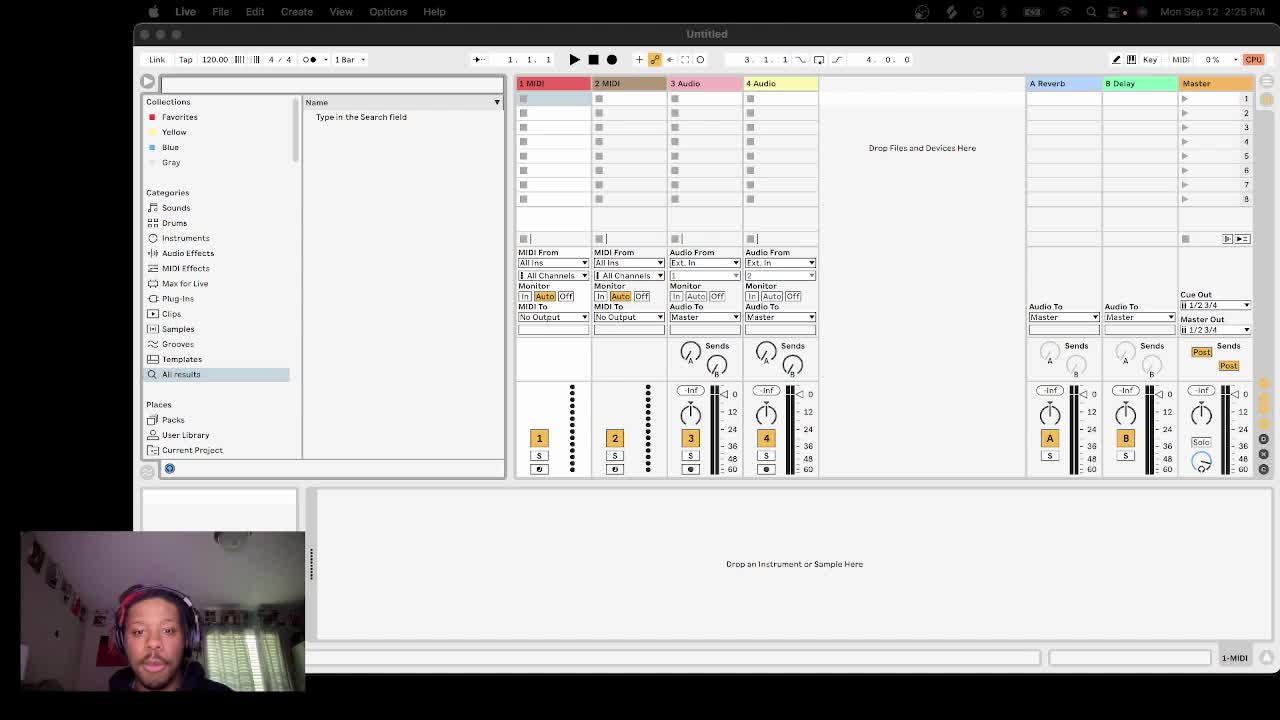Open the Max for Live category
The height and width of the screenshot is (720, 1280).
tap(184, 283)
